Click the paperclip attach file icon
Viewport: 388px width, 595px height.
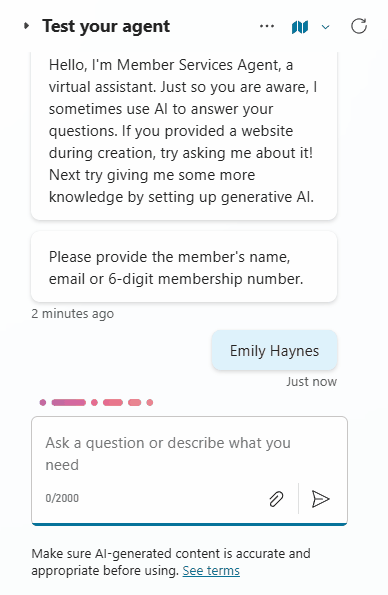click(276, 499)
